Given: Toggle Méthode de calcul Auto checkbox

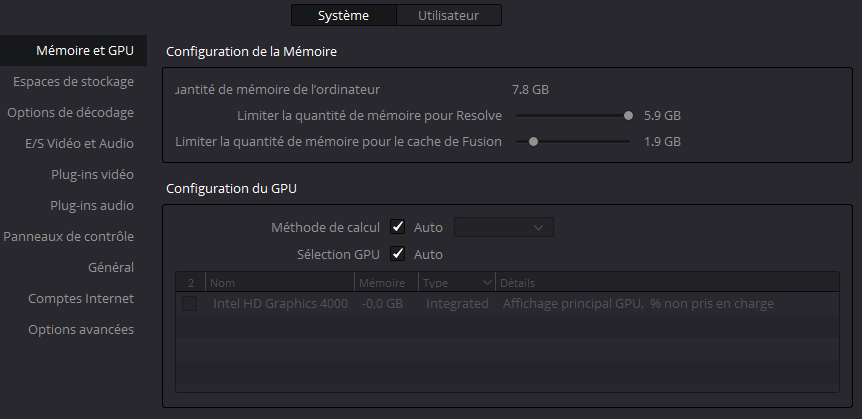Looking at the screenshot, I should (x=397, y=227).
